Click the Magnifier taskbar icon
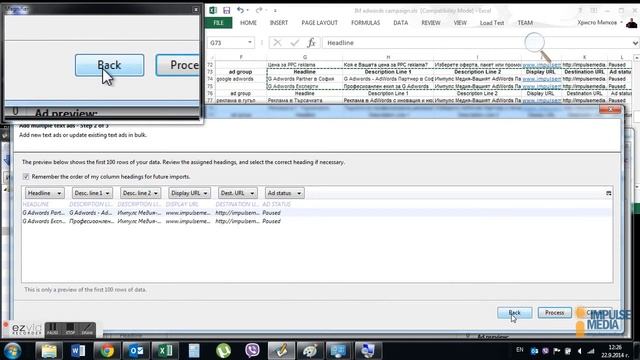The width and height of the screenshot is (640, 360). click(367, 351)
